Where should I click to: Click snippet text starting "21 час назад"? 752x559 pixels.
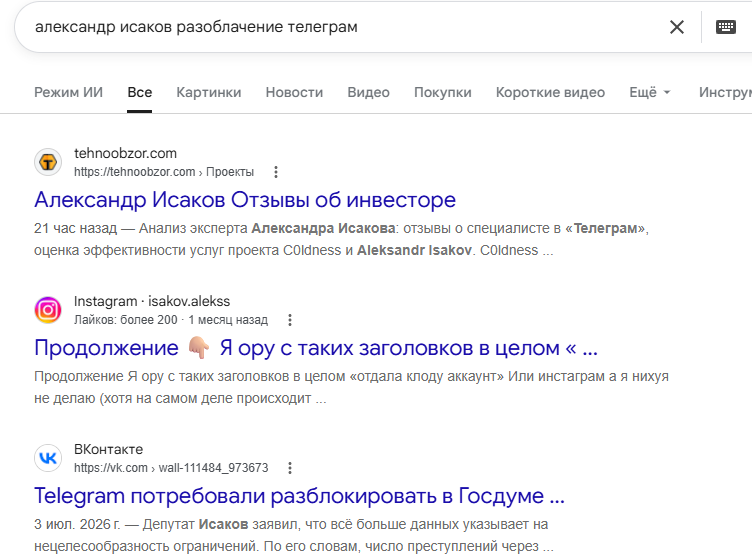(x=341, y=239)
